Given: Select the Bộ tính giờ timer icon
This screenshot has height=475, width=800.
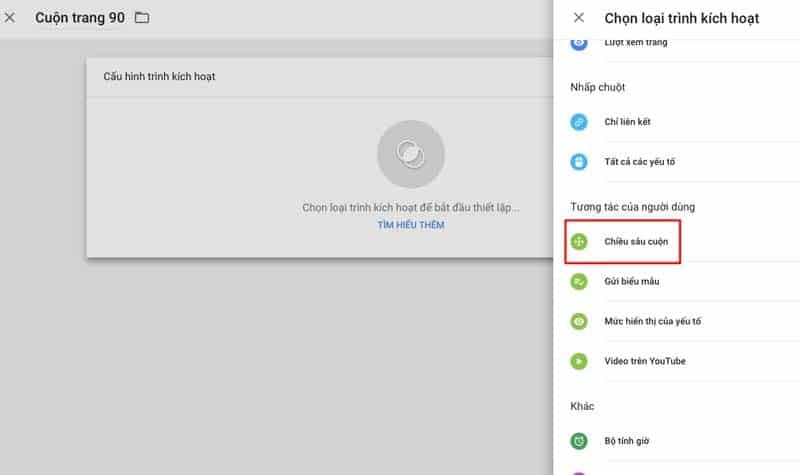Looking at the screenshot, I should click(579, 441).
